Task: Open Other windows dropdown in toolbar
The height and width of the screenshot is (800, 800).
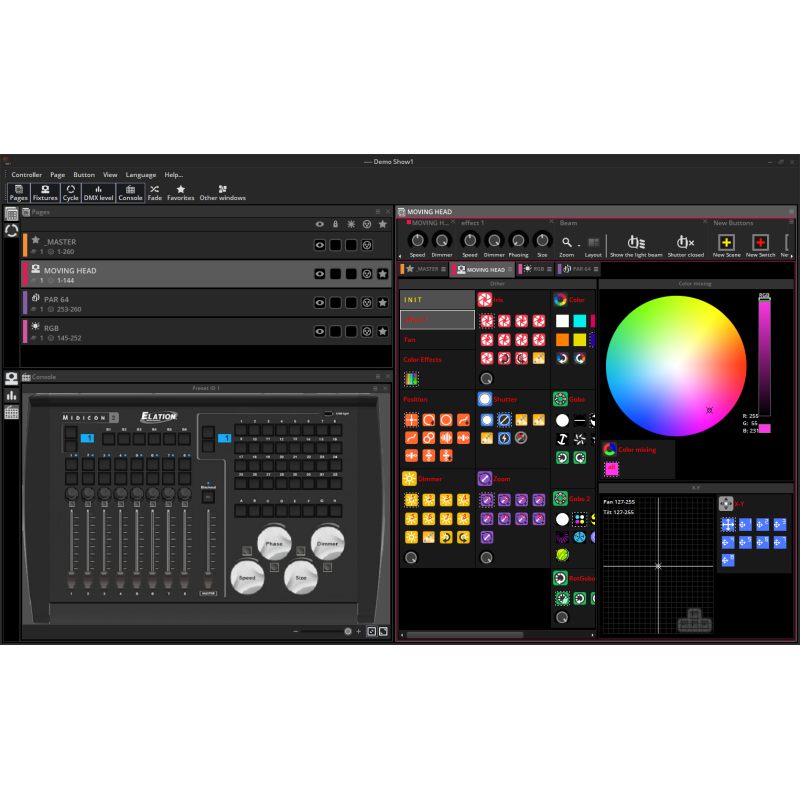Action: 222,192
